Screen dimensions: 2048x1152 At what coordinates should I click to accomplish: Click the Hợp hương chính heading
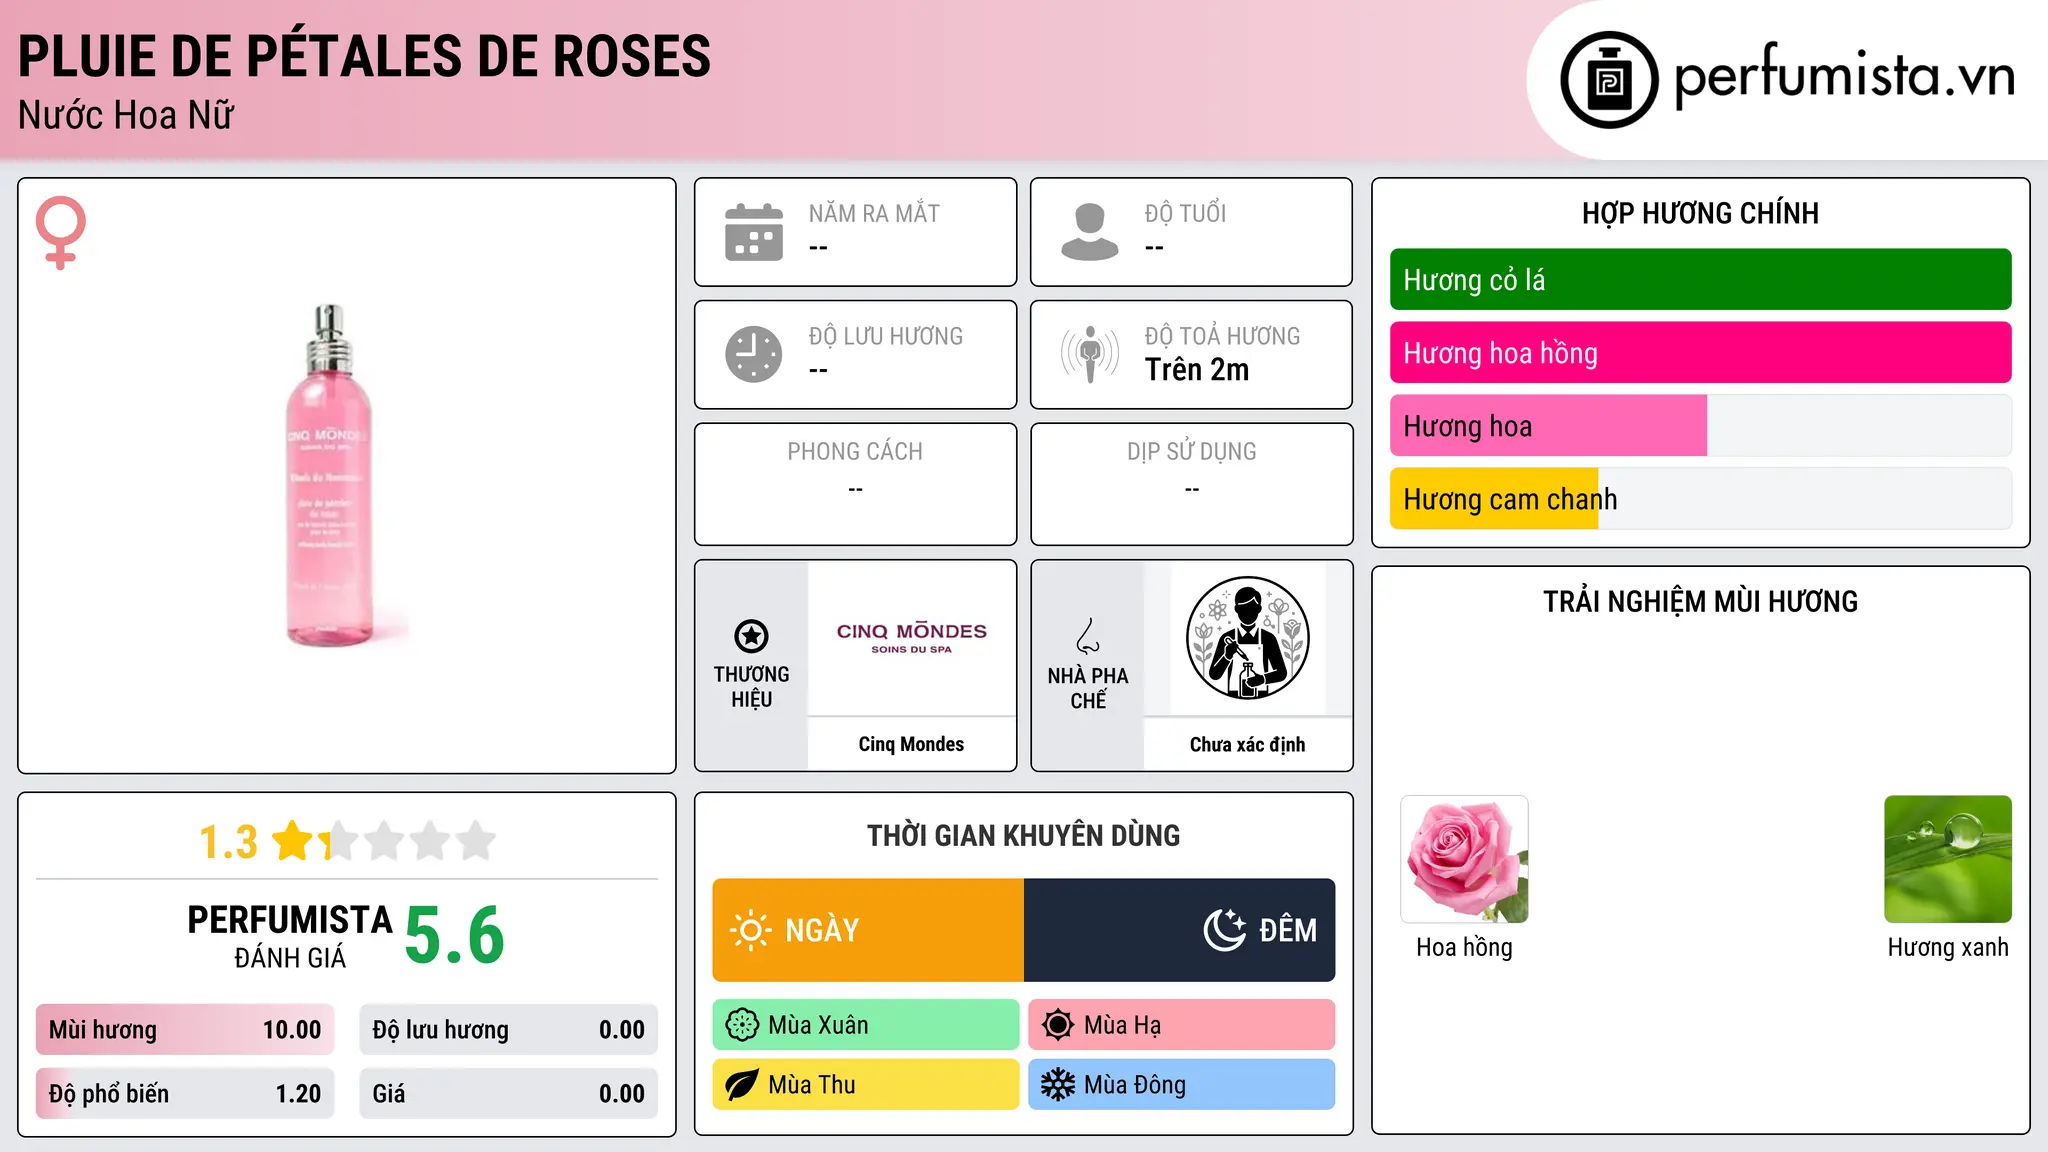pos(1700,213)
